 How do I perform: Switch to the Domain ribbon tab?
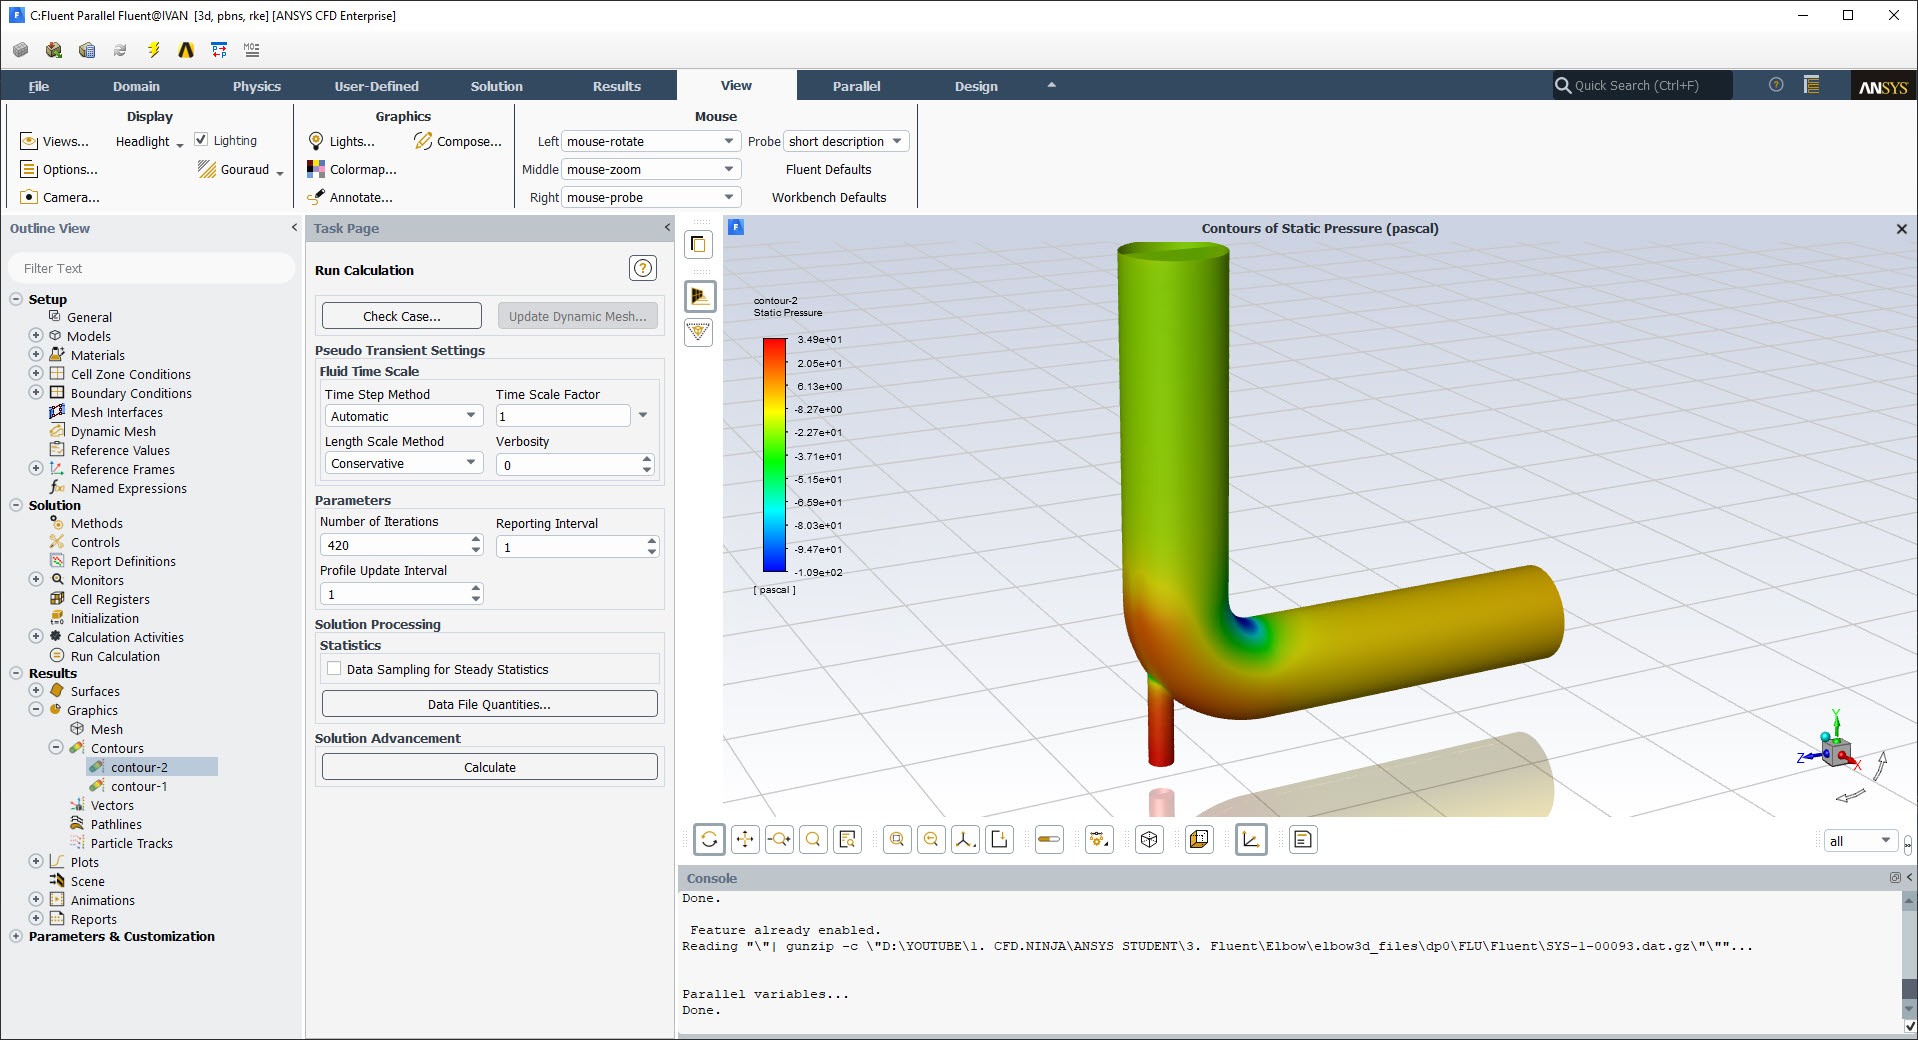click(x=136, y=86)
